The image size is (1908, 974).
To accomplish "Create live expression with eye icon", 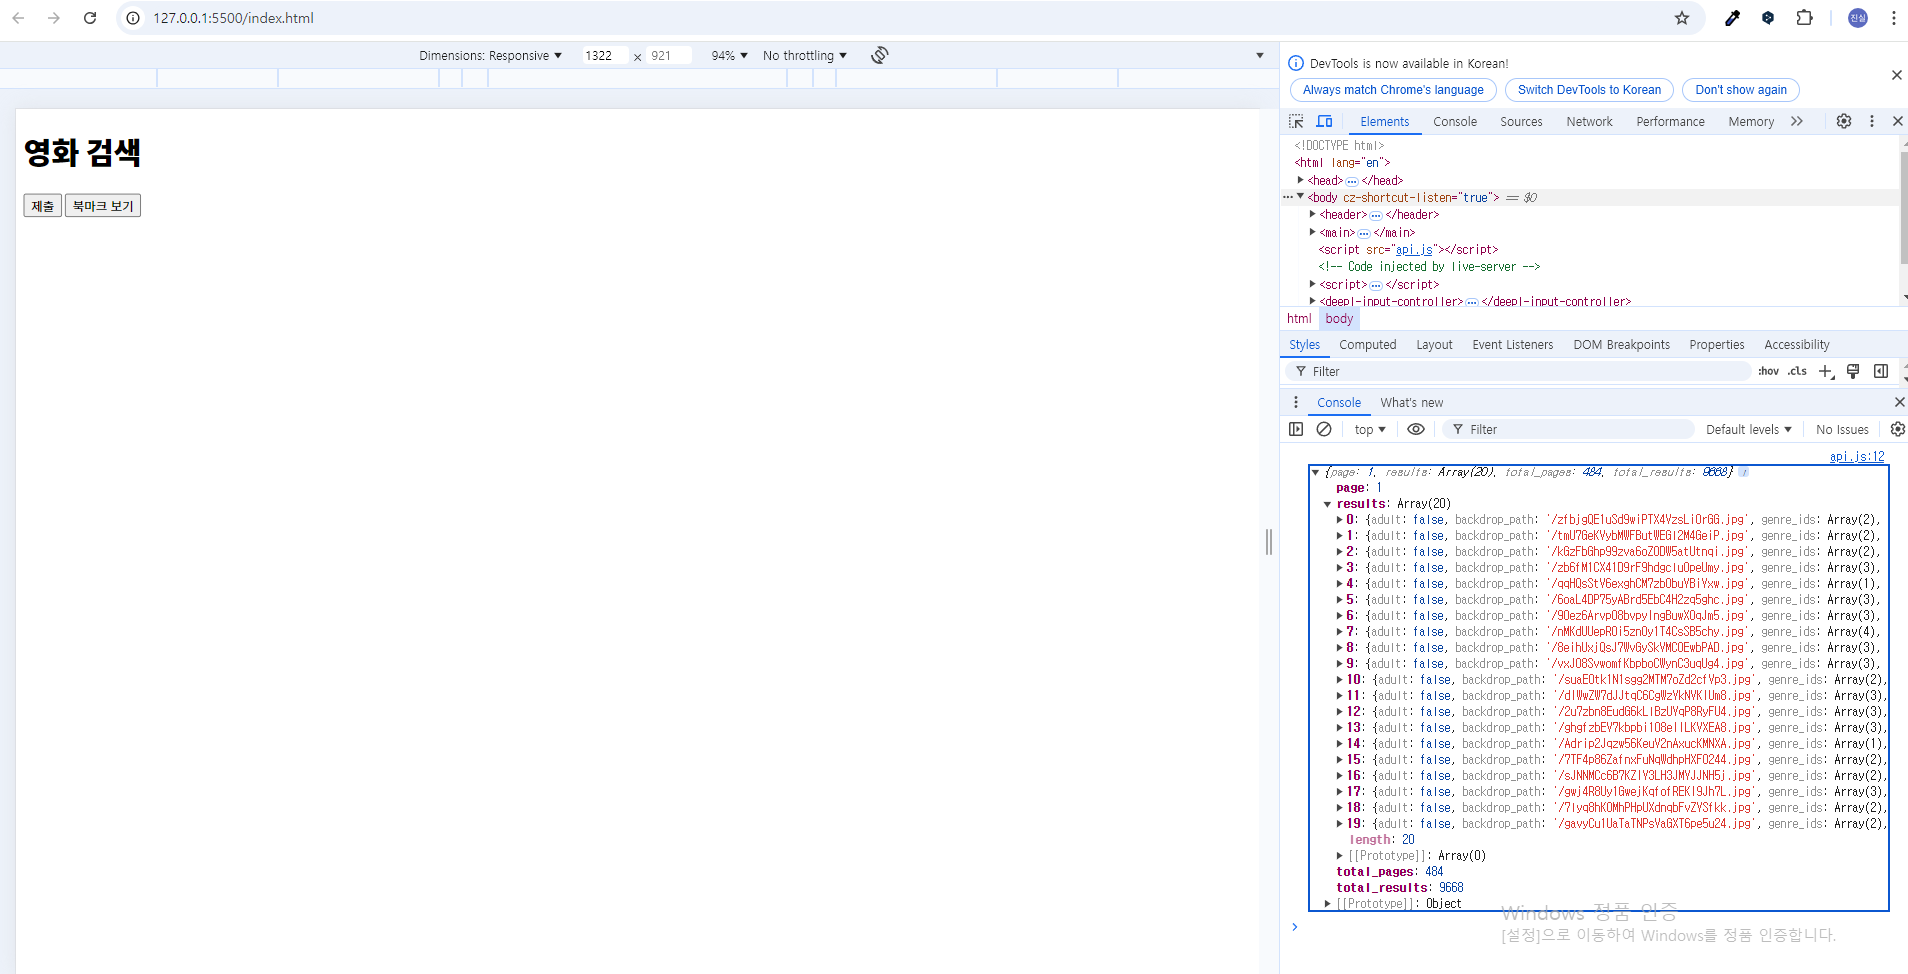I will 1416,429.
